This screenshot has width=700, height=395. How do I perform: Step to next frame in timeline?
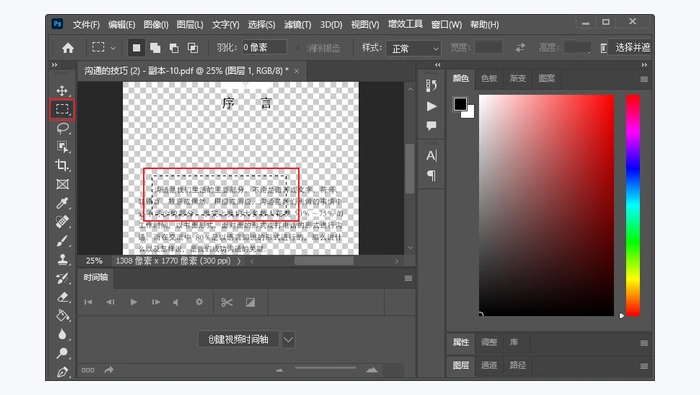tap(156, 302)
